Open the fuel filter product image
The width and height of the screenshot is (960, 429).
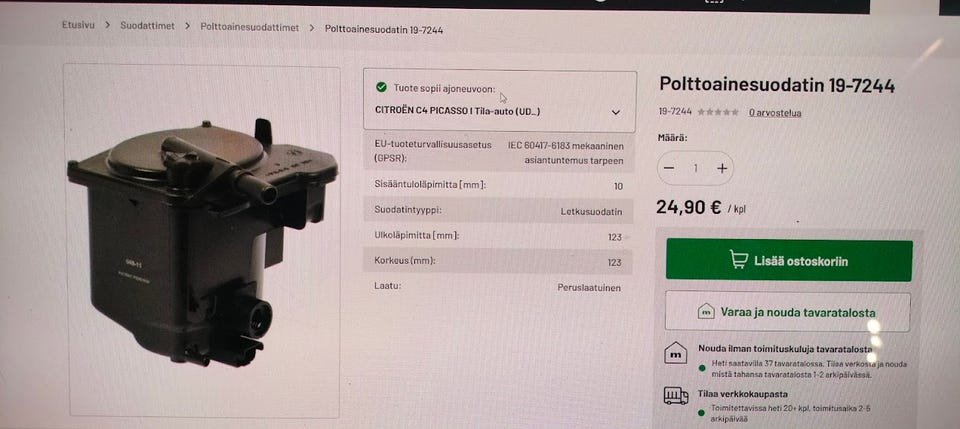pyautogui.click(x=202, y=242)
